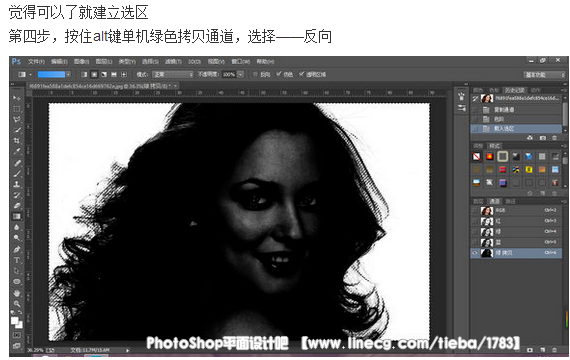Select the Magic Wand tool

[x=17, y=130]
